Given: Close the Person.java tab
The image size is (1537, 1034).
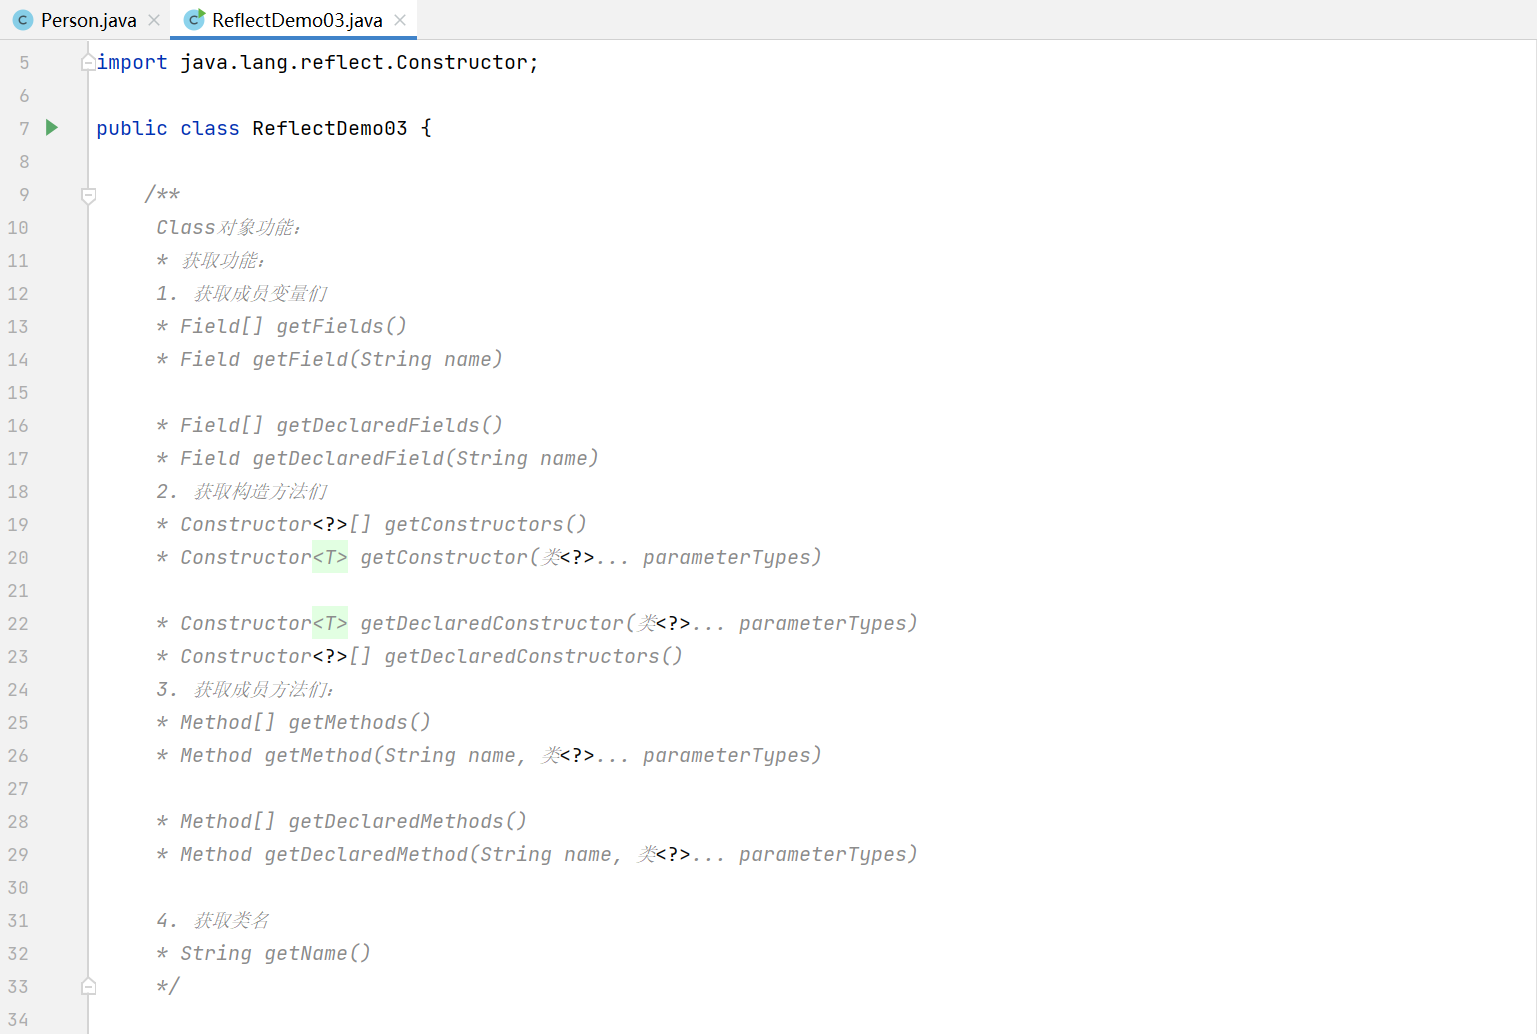Looking at the screenshot, I should tap(154, 20).
